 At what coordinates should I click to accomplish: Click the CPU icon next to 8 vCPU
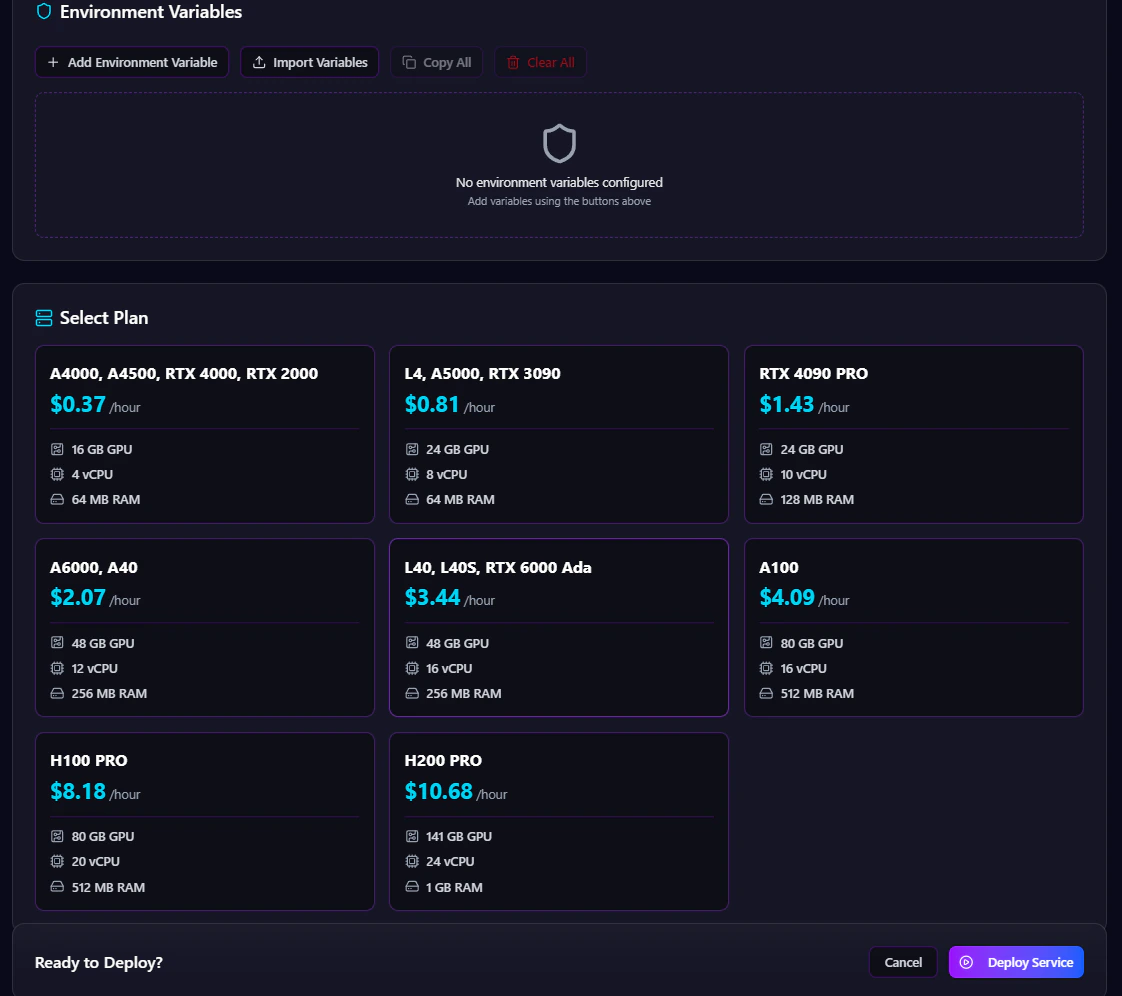pos(412,474)
